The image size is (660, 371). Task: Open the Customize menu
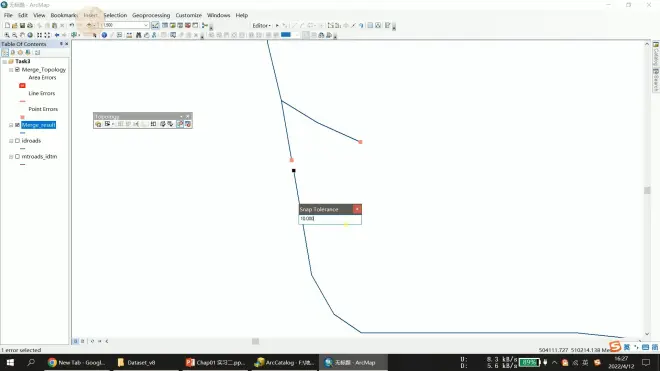[189, 15]
